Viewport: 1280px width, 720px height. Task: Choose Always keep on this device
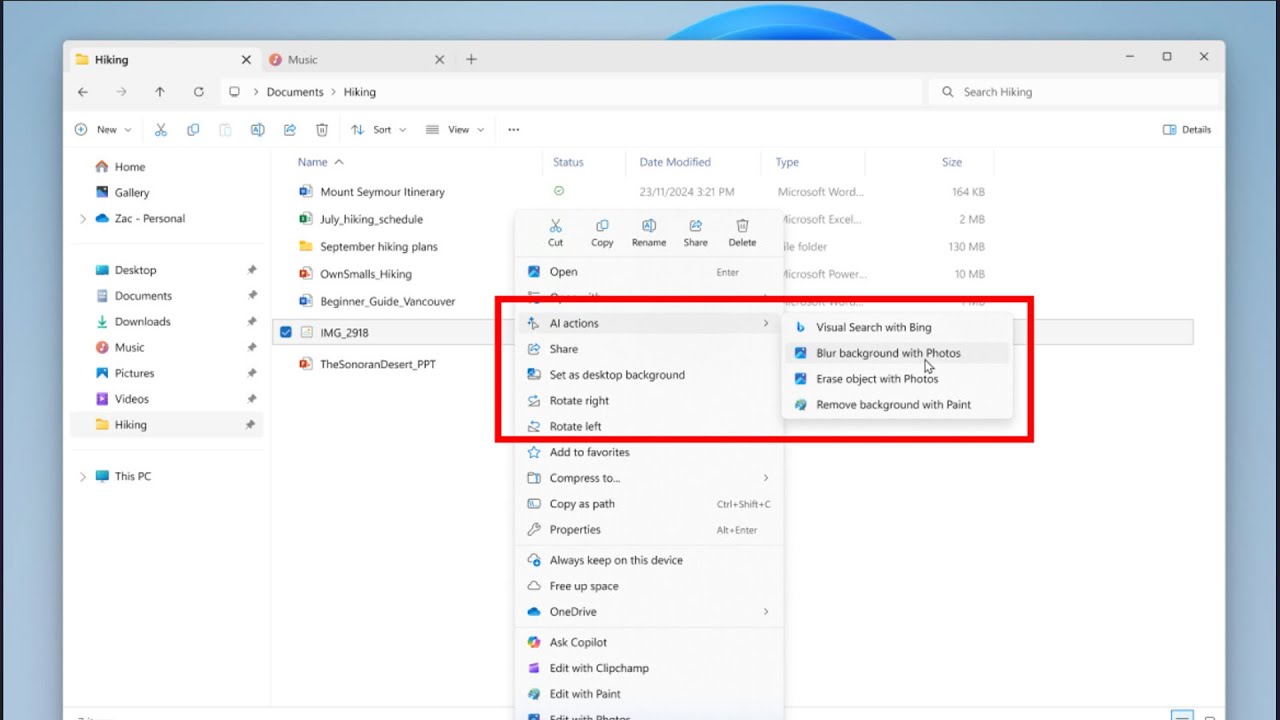[647, 560]
